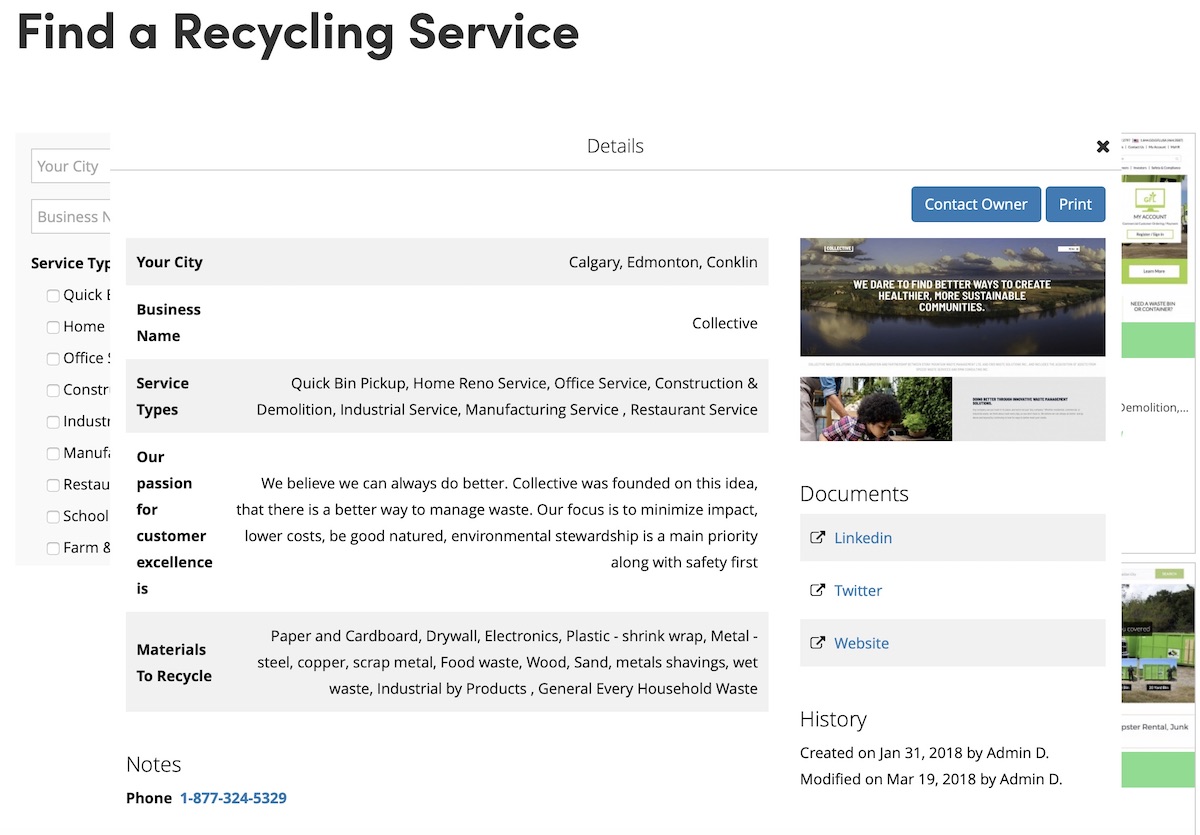The width and height of the screenshot is (1200, 835).
Task: Click the Created on Jan 31, 2018 line
Action: tap(924, 753)
